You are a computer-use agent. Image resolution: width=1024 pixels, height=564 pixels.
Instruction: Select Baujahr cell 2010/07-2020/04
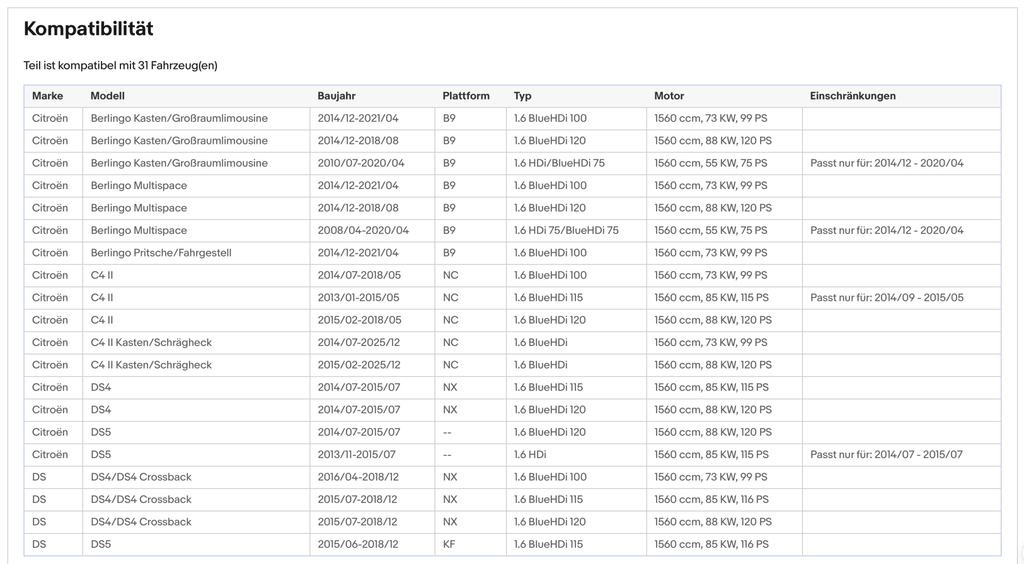click(x=361, y=163)
